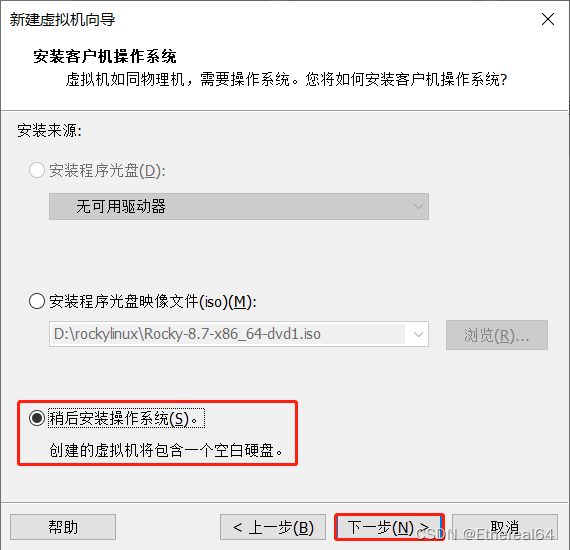The height and width of the screenshot is (550, 570).
Task: Select the 安装程序光盘(D) radio option
Action: 37,170
